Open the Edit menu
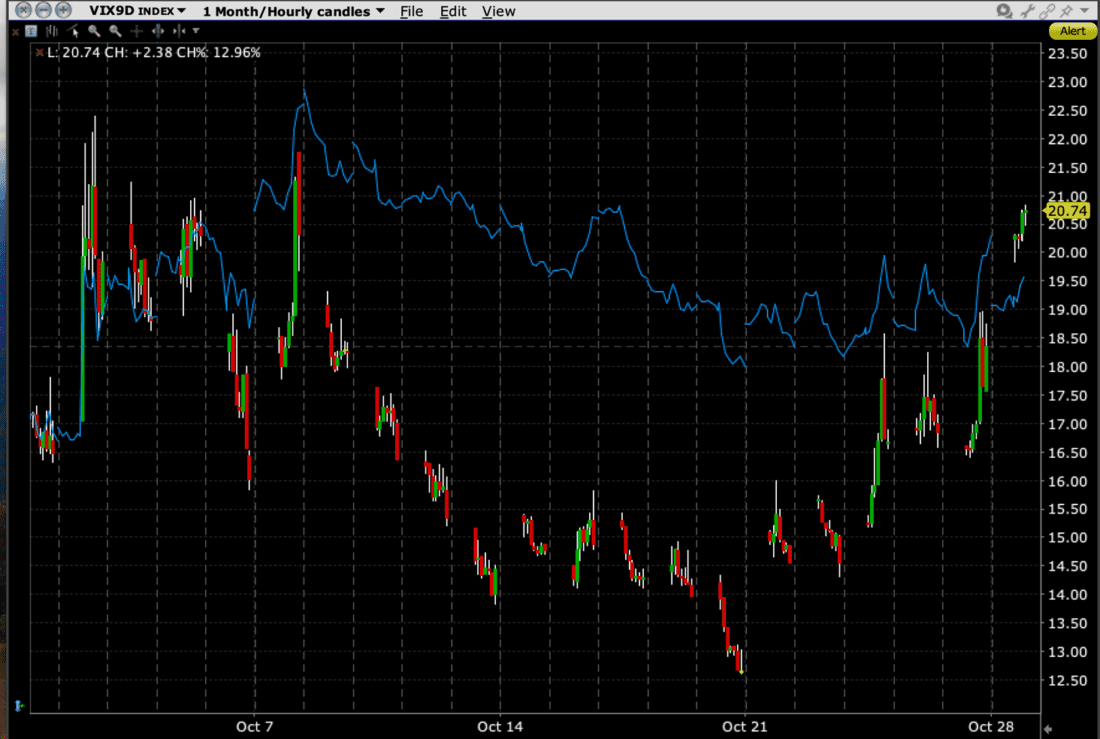 [x=452, y=11]
